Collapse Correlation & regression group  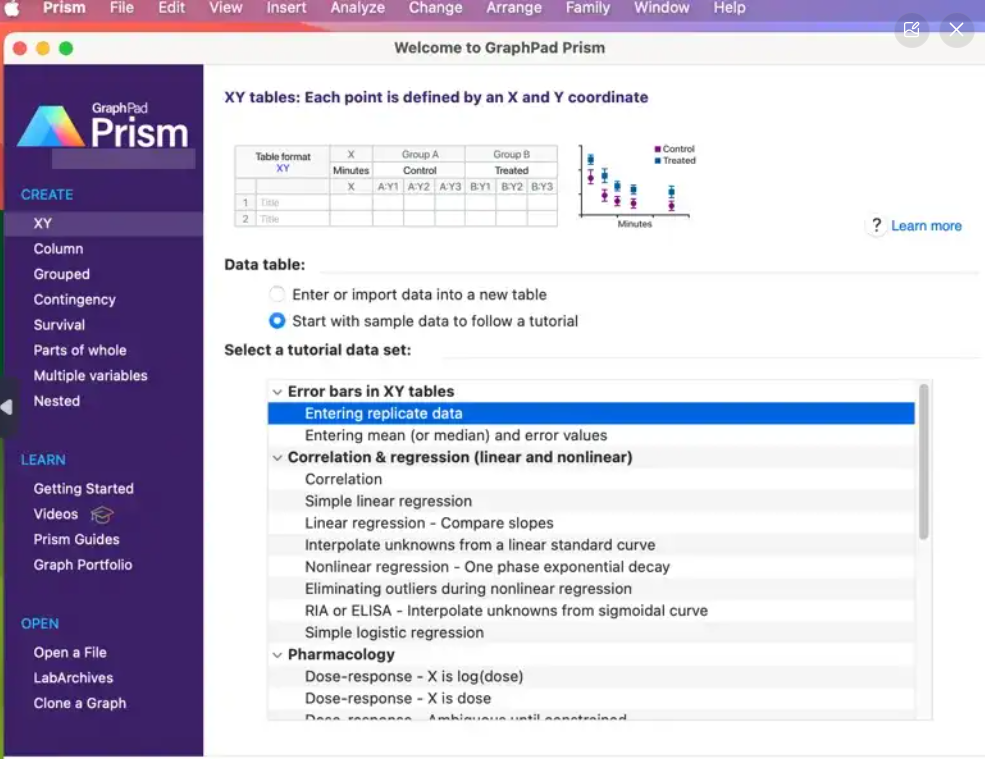(x=277, y=457)
